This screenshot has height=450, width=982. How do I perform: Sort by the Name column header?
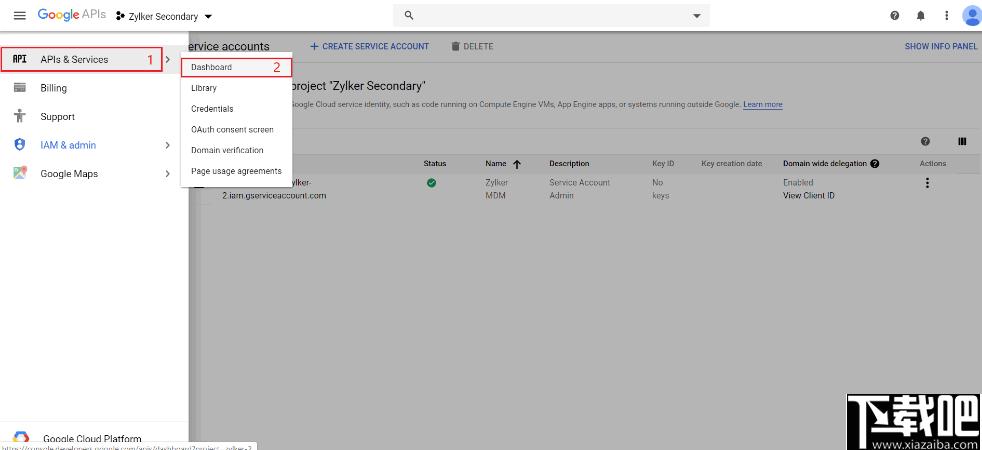[496, 163]
